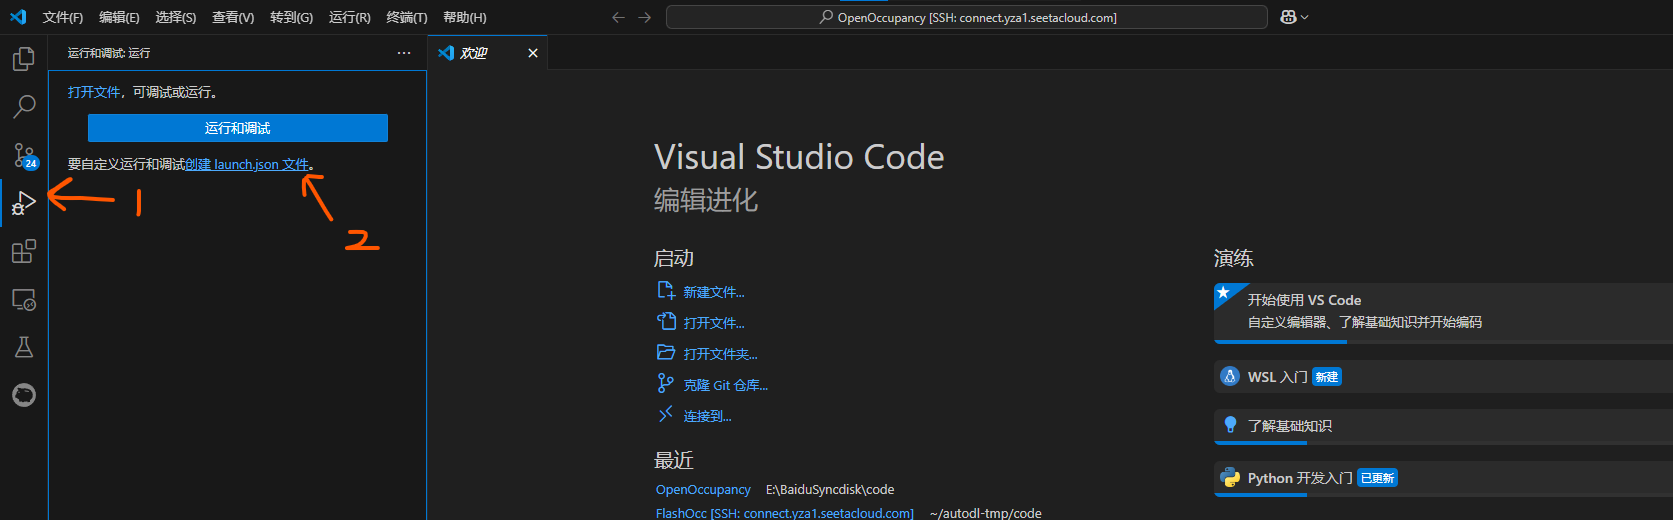This screenshot has height=520, width=1673.
Task: Click the Linux penguin icon for WSL
Action: (1230, 376)
